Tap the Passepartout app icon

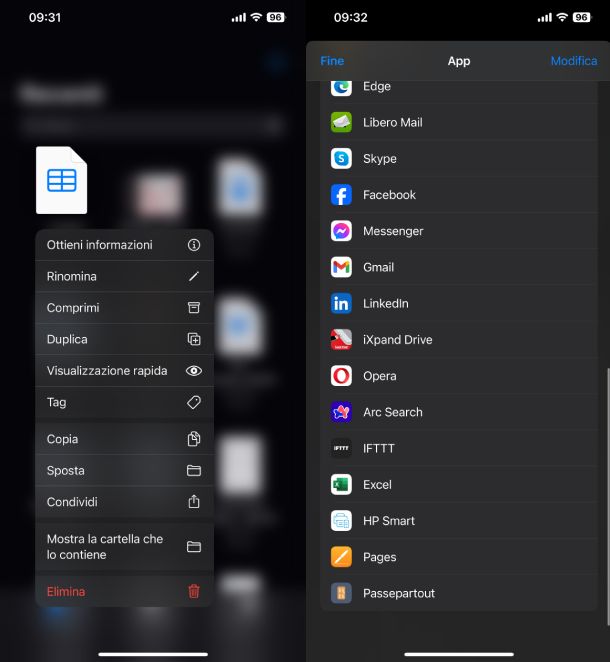(x=341, y=593)
